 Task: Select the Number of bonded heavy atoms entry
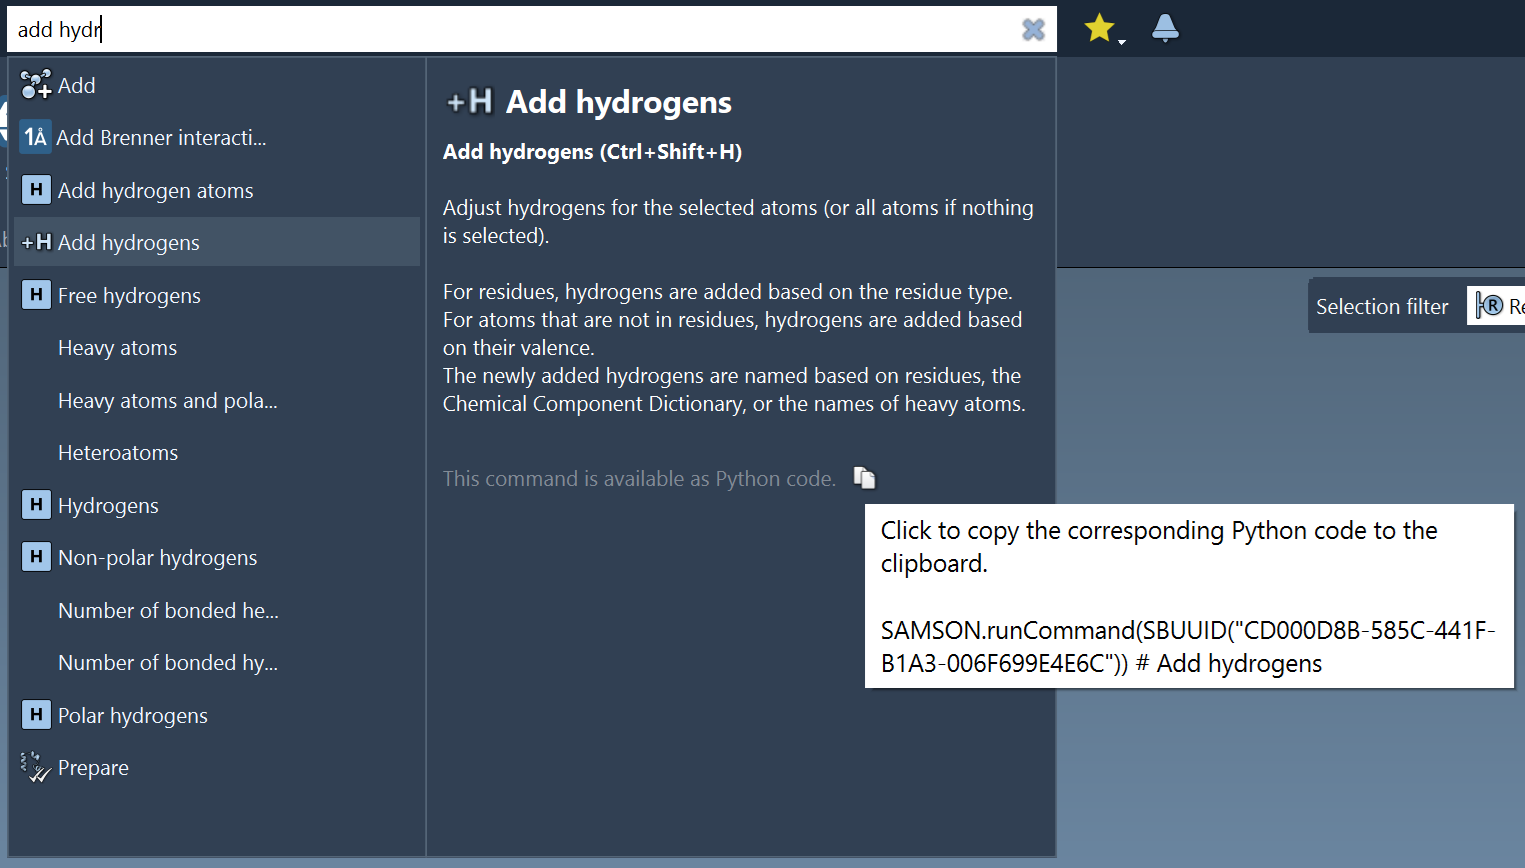(x=168, y=609)
